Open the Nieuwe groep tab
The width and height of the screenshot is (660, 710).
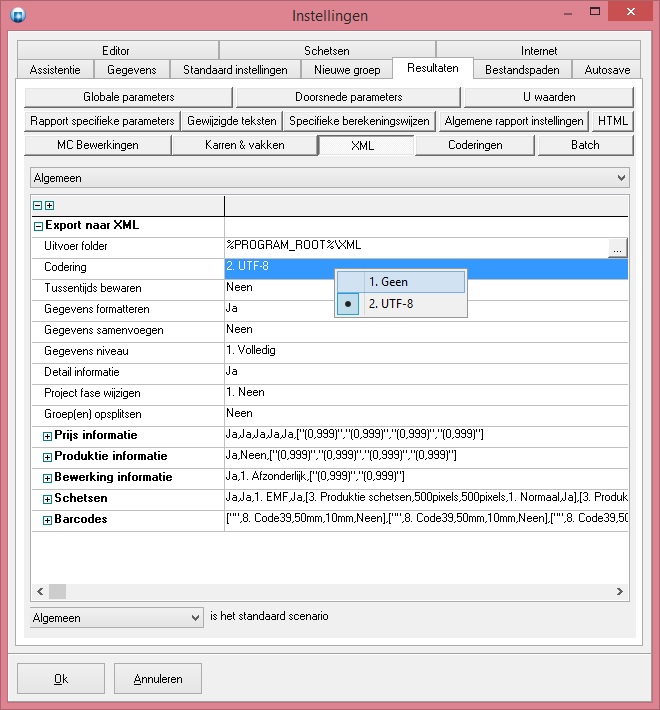click(347, 70)
